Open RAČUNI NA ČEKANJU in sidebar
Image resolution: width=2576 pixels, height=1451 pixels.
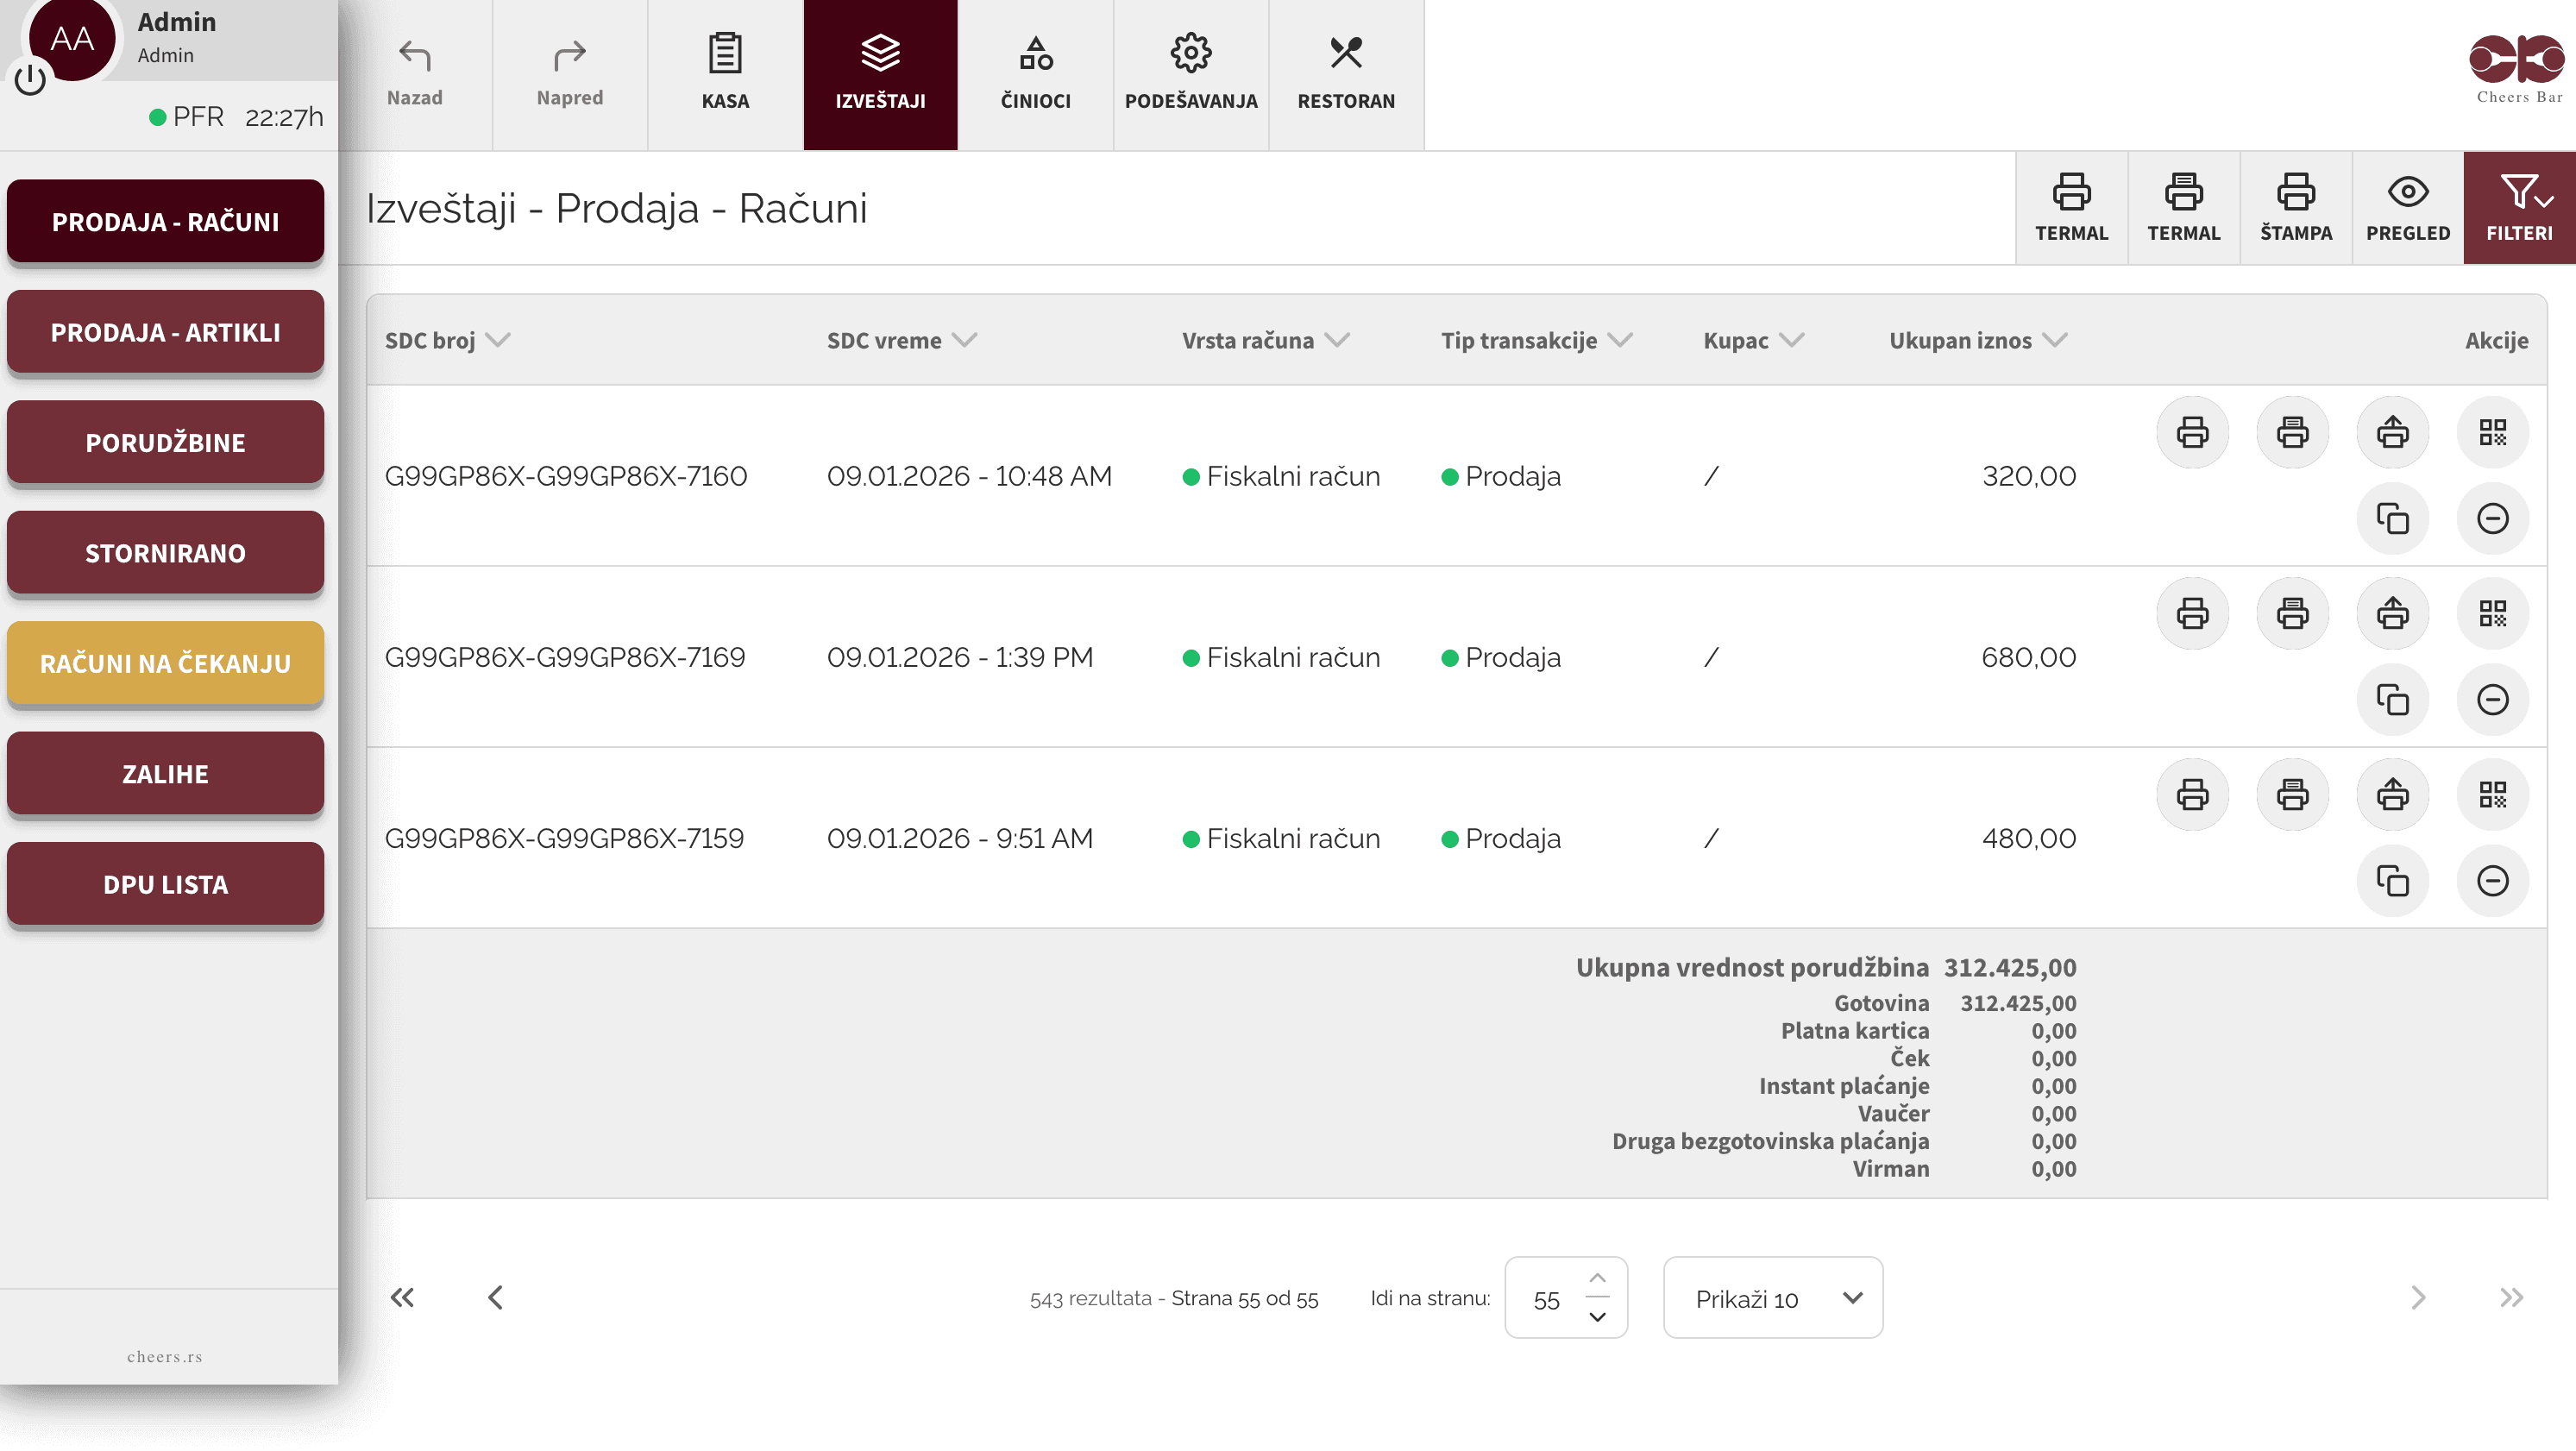[x=165, y=663]
